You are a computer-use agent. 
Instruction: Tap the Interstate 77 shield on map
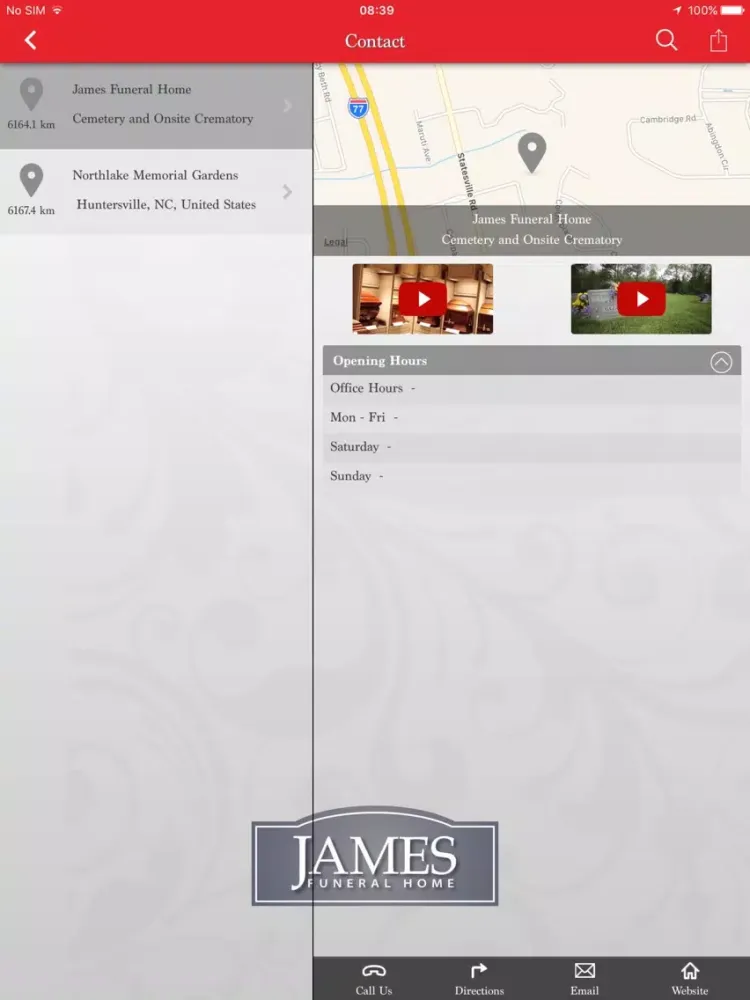[358, 107]
